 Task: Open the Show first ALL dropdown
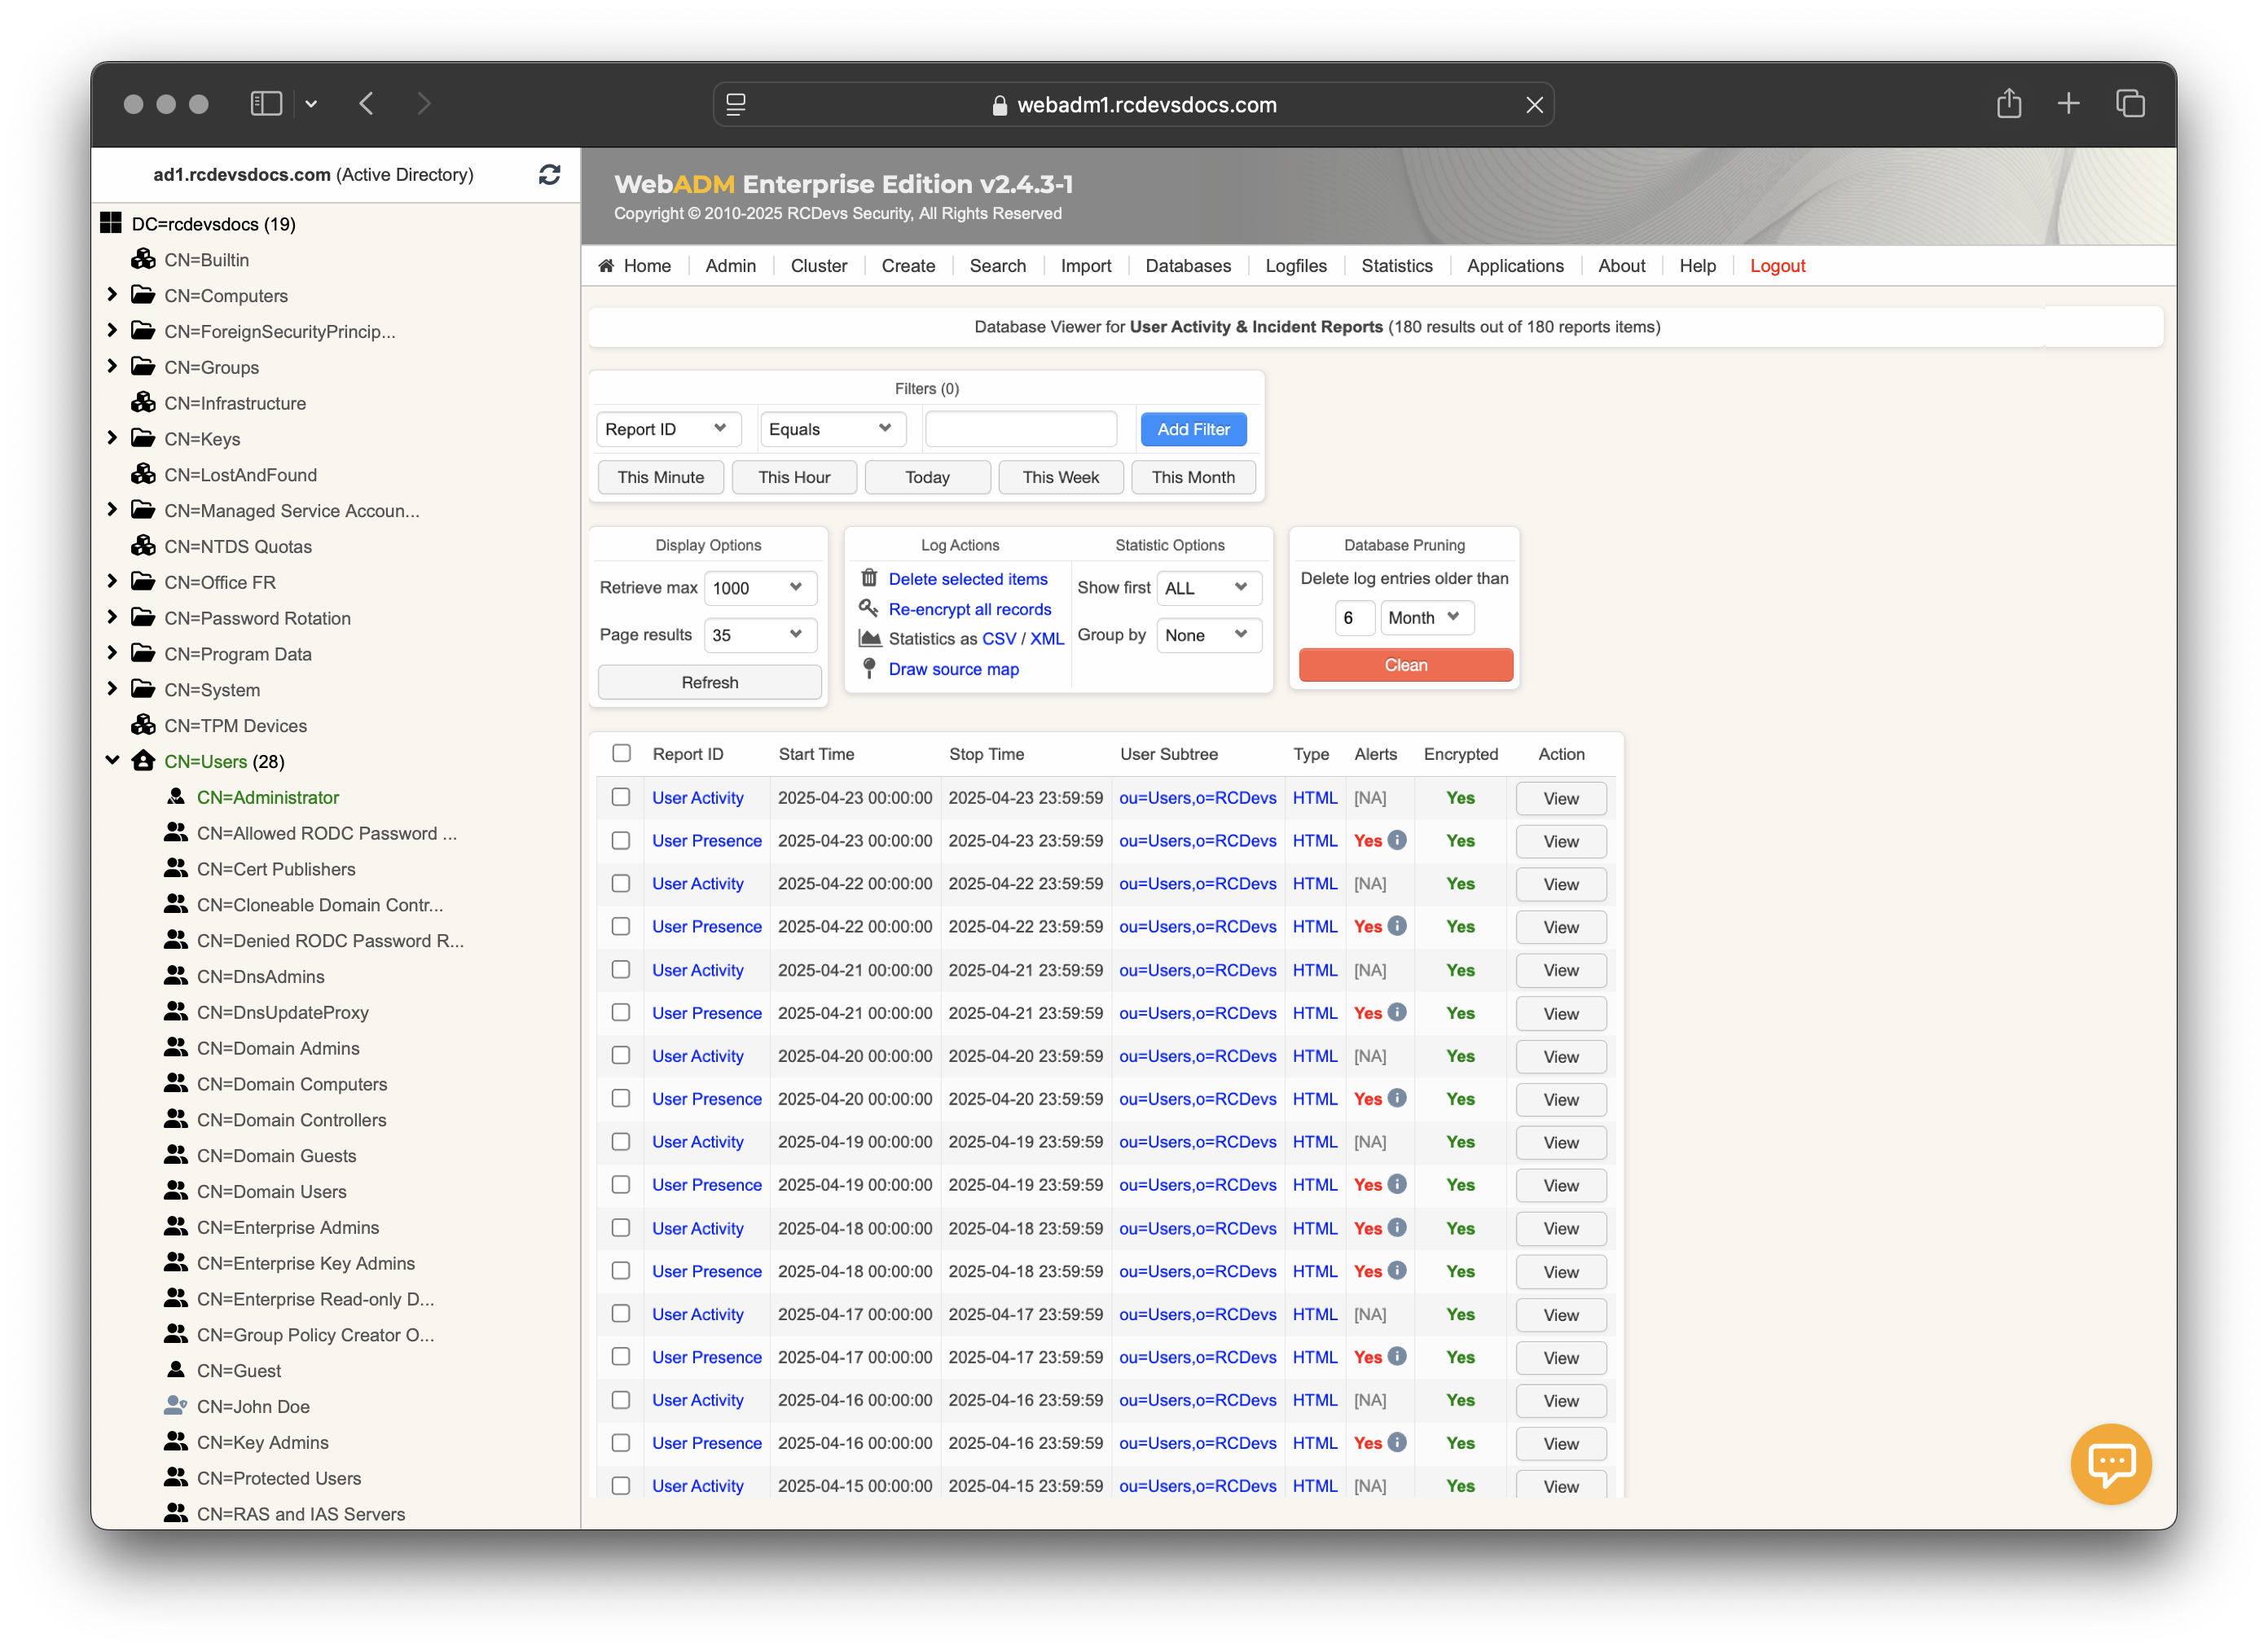[1208, 587]
